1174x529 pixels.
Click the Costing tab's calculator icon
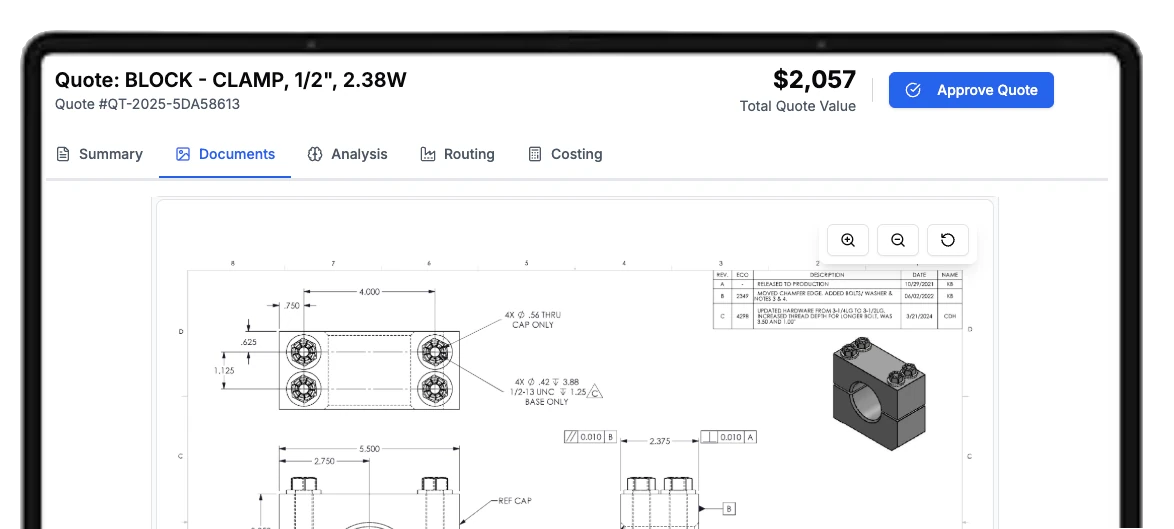535,154
